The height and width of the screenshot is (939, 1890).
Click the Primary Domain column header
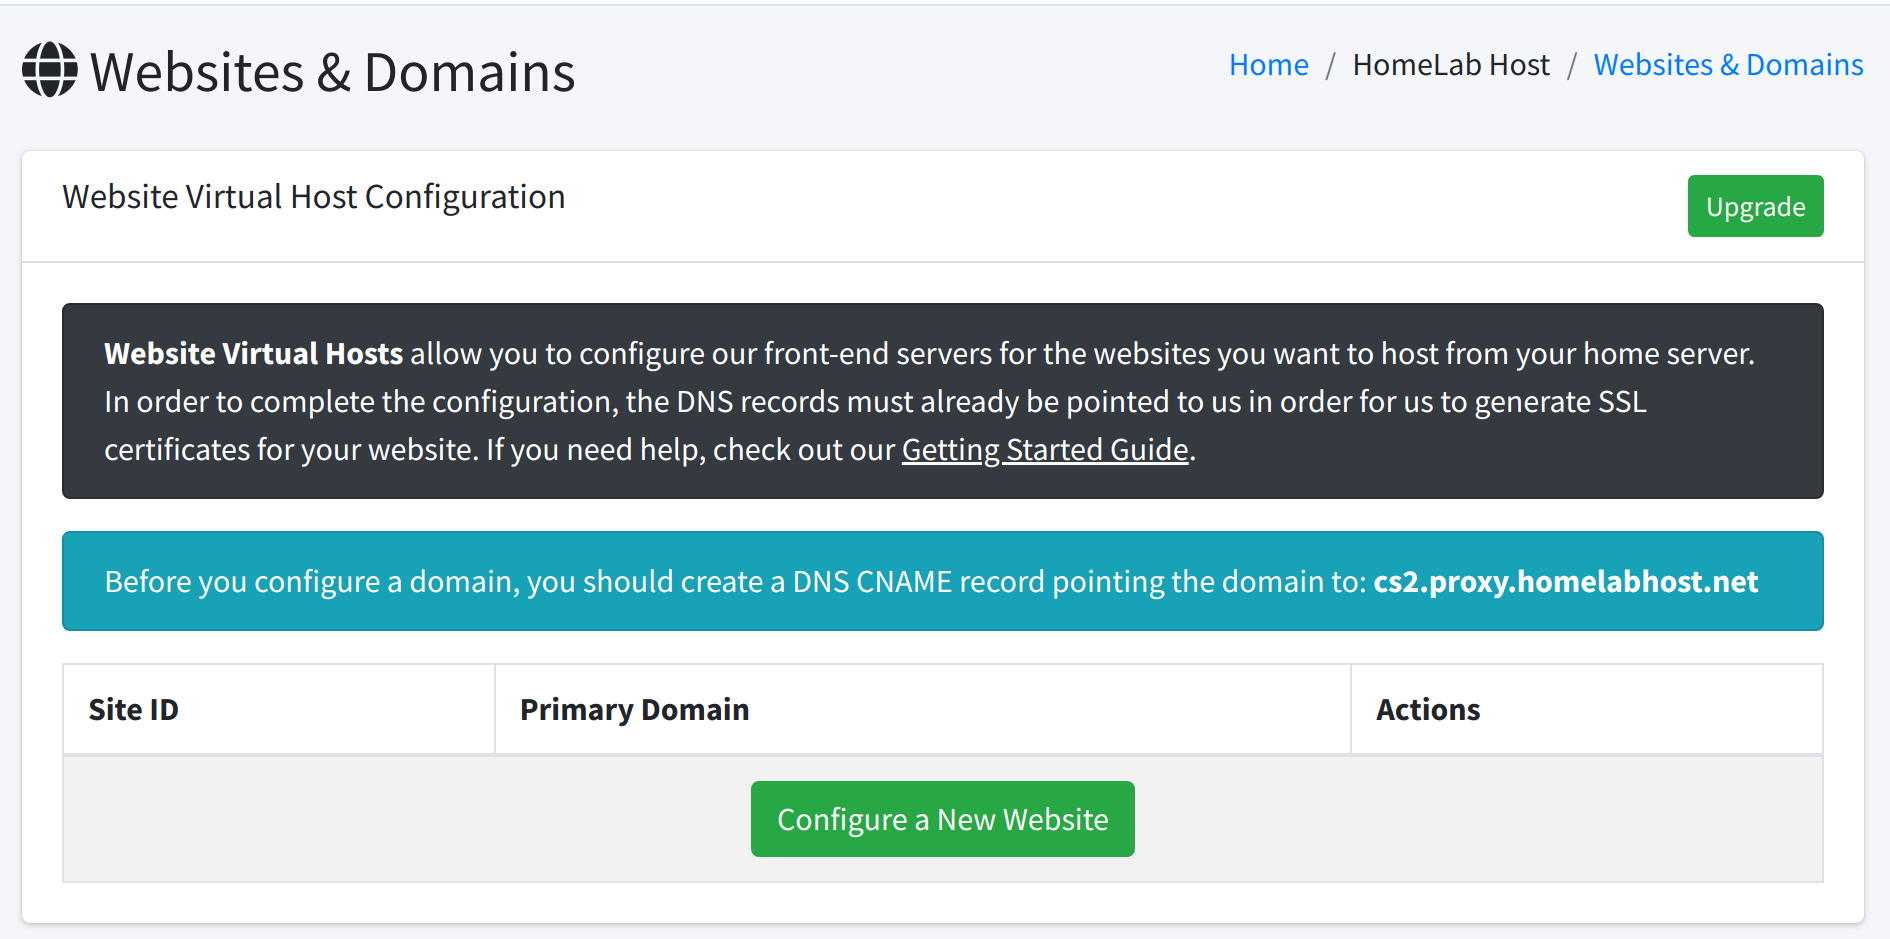point(634,709)
